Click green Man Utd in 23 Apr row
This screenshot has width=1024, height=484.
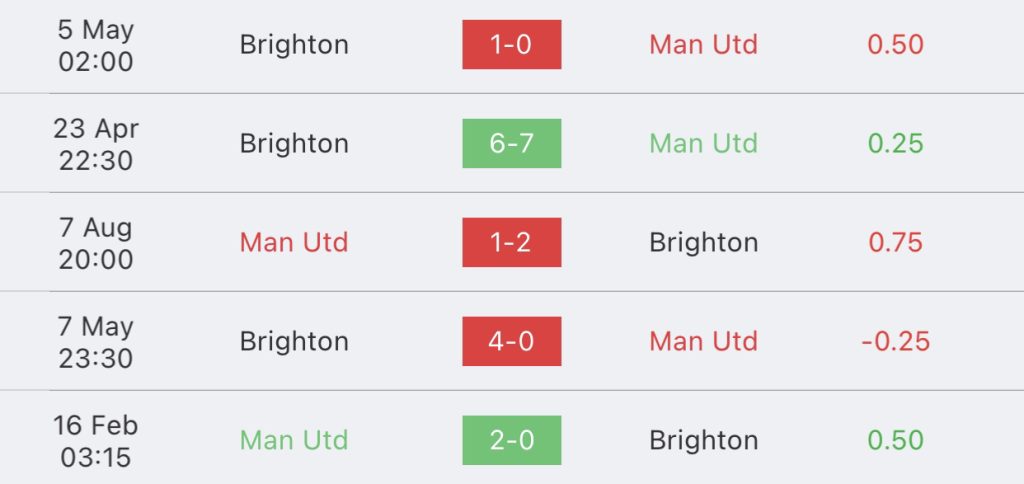pos(703,144)
